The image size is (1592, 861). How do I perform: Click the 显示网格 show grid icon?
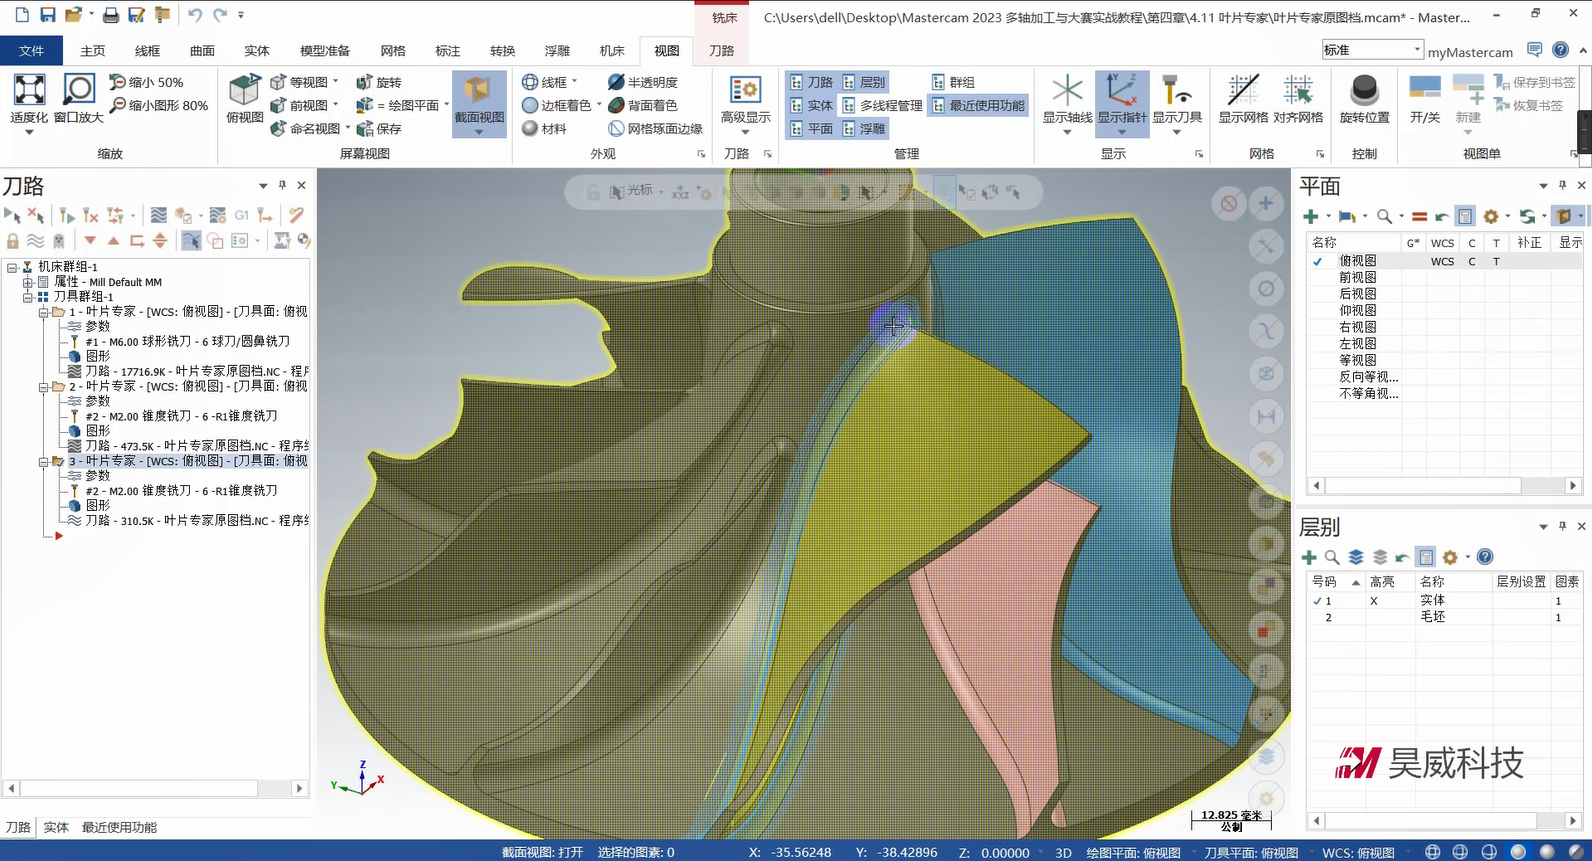click(1243, 91)
